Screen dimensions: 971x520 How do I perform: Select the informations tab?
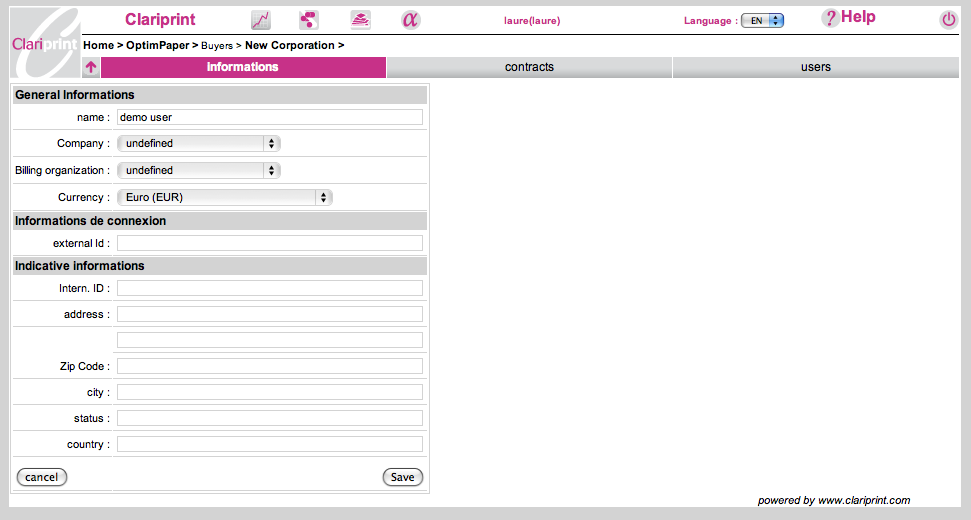243,68
